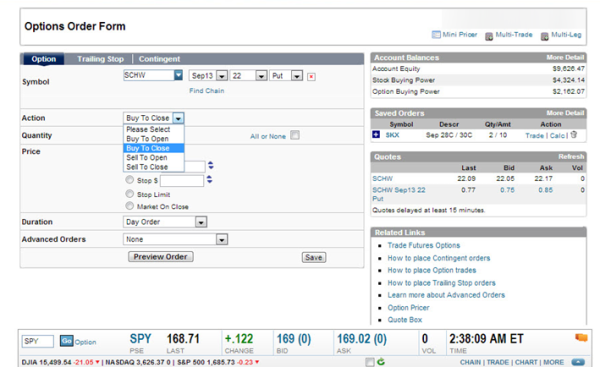Viewport: 600px width, 367px height.
Task: Choose Sell To Open in Action list
Action: coord(154,158)
